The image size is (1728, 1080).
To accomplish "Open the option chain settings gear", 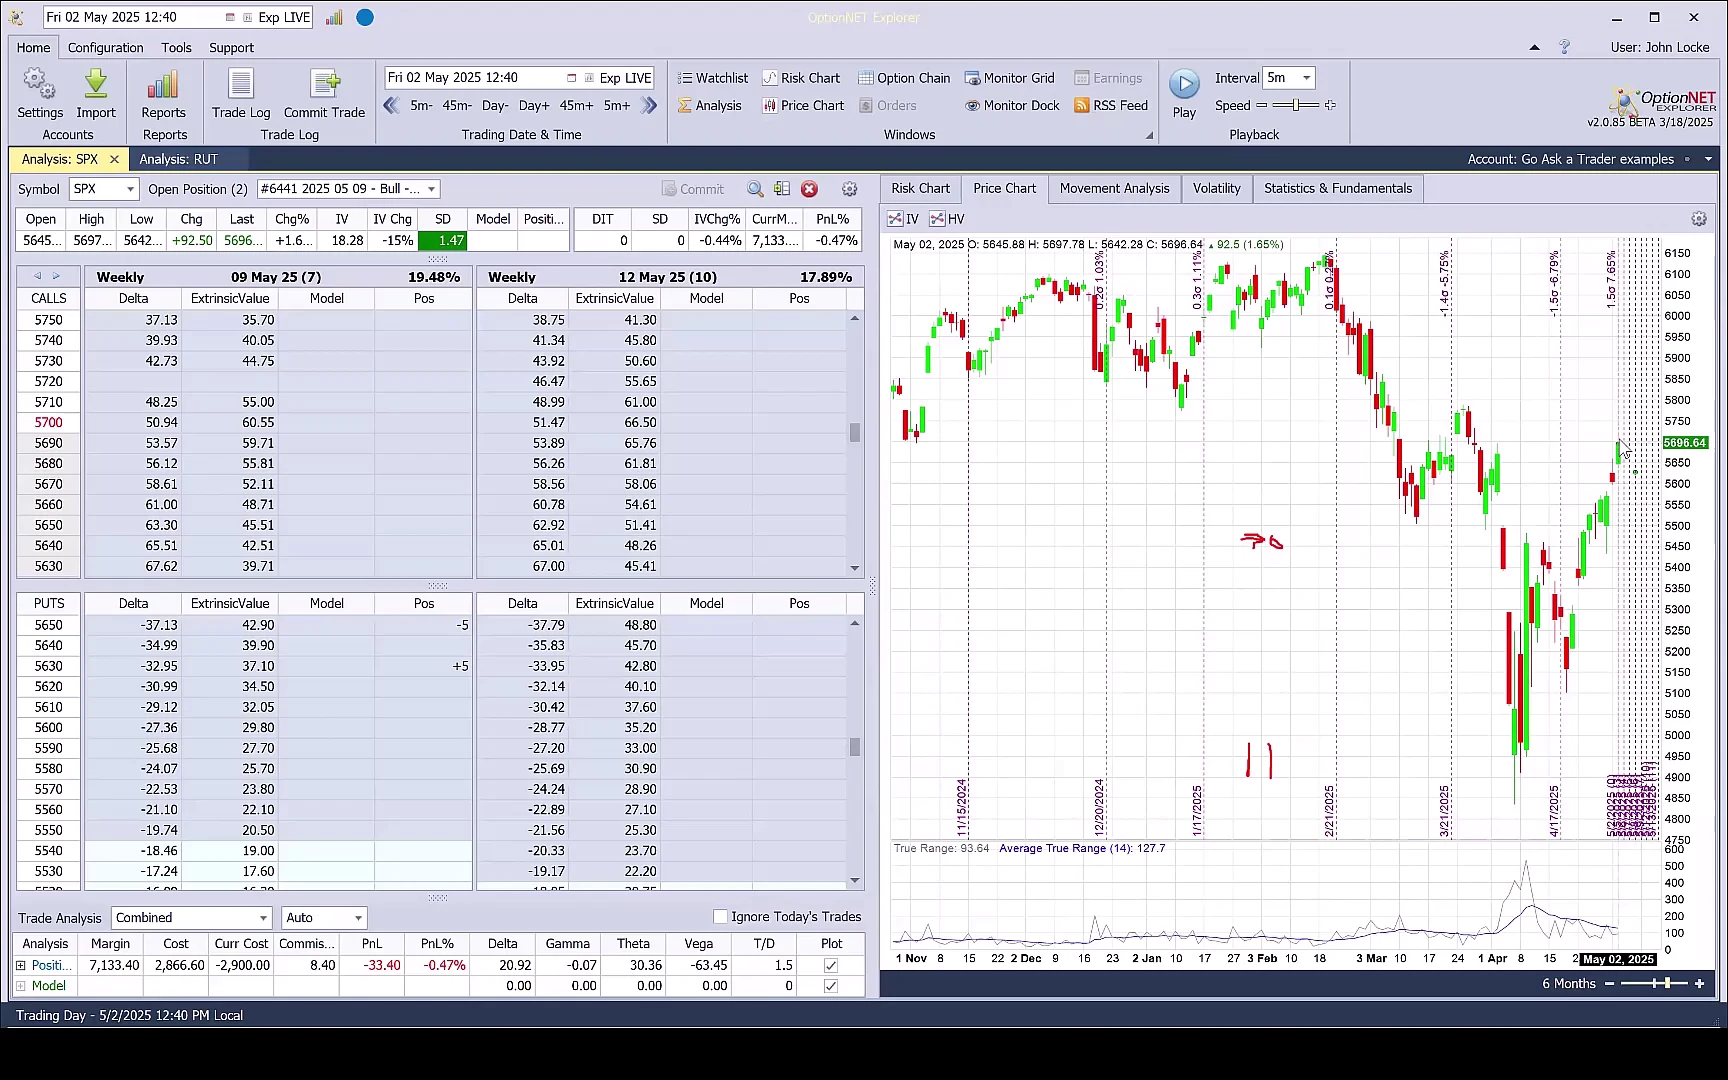I will [849, 189].
